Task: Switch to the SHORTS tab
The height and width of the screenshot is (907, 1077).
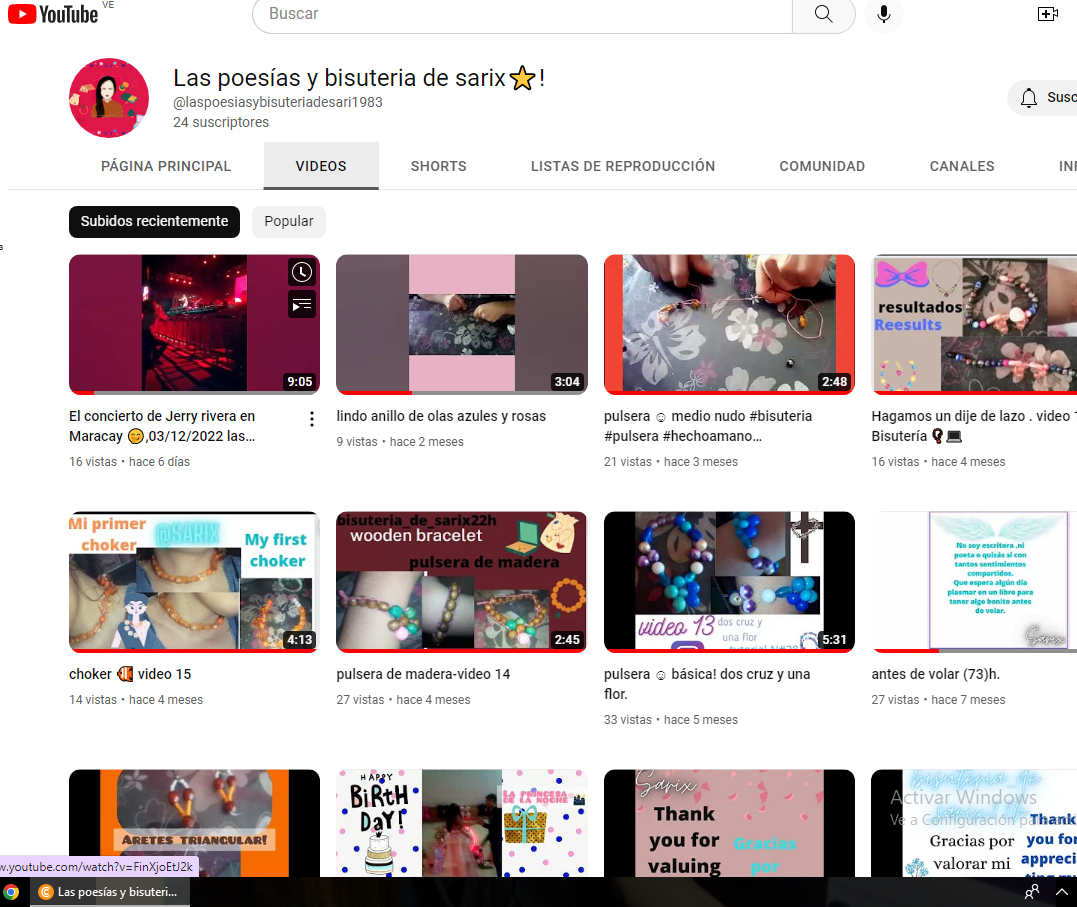Action: click(438, 166)
